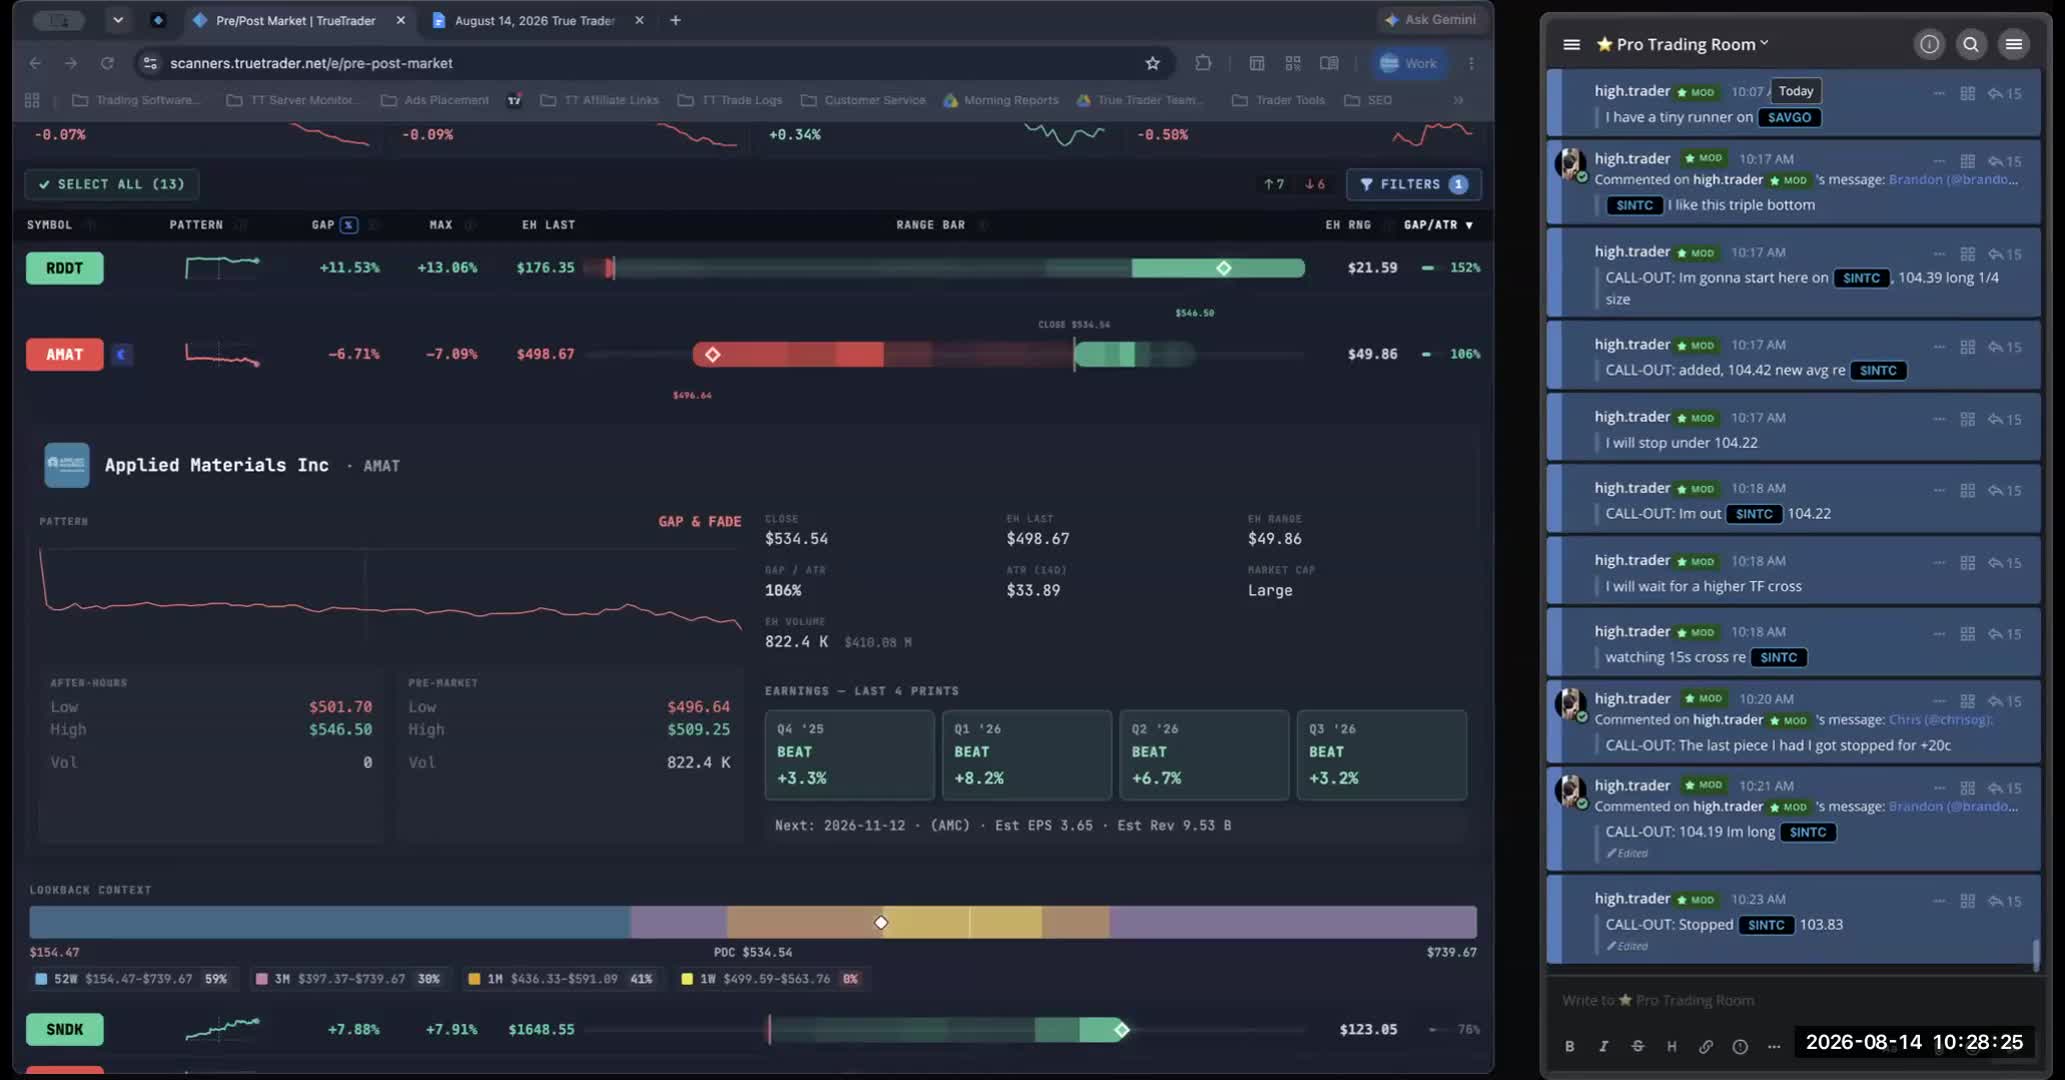
Task: Click the AMAT range bar diamond marker
Action: [712, 354]
